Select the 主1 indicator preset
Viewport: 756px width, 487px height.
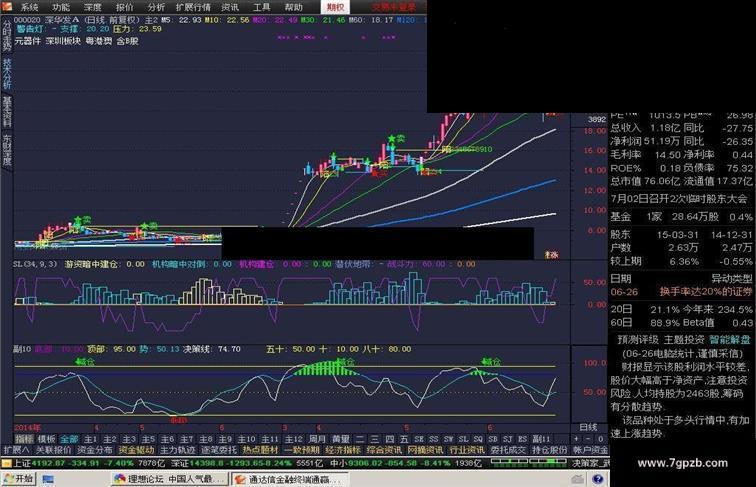pyautogui.click(x=90, y=439)
